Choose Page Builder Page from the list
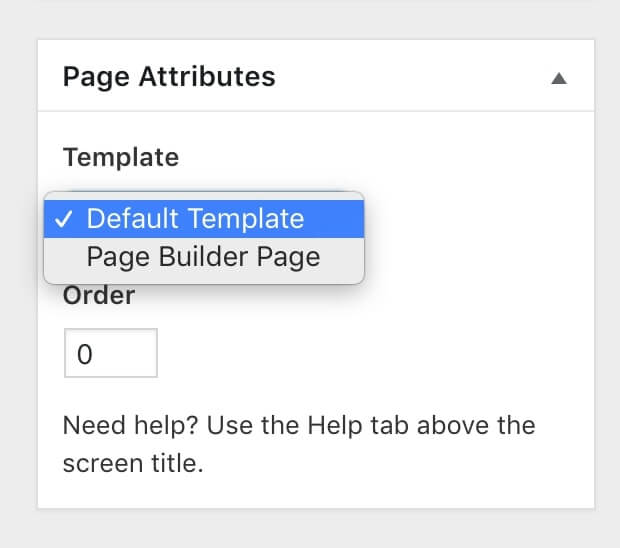Screen dimensions: 620x548 pyautogui.click(x=204, y=257)
